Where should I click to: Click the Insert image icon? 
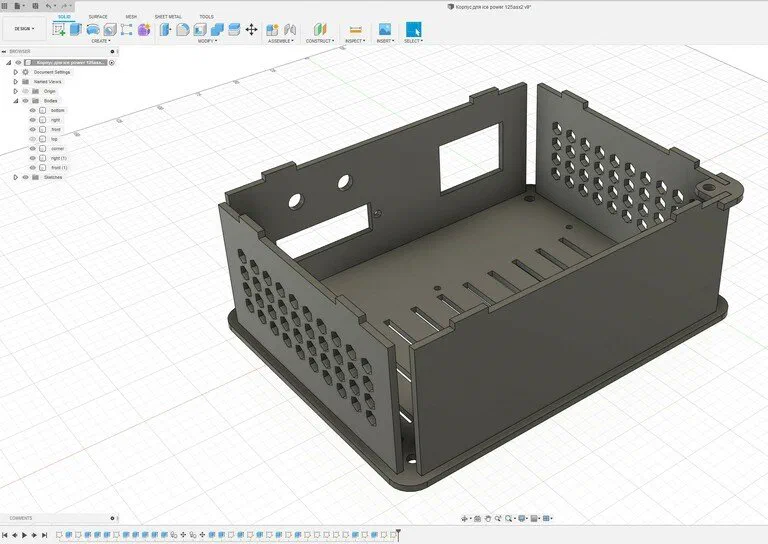click(x=385, y=29)
